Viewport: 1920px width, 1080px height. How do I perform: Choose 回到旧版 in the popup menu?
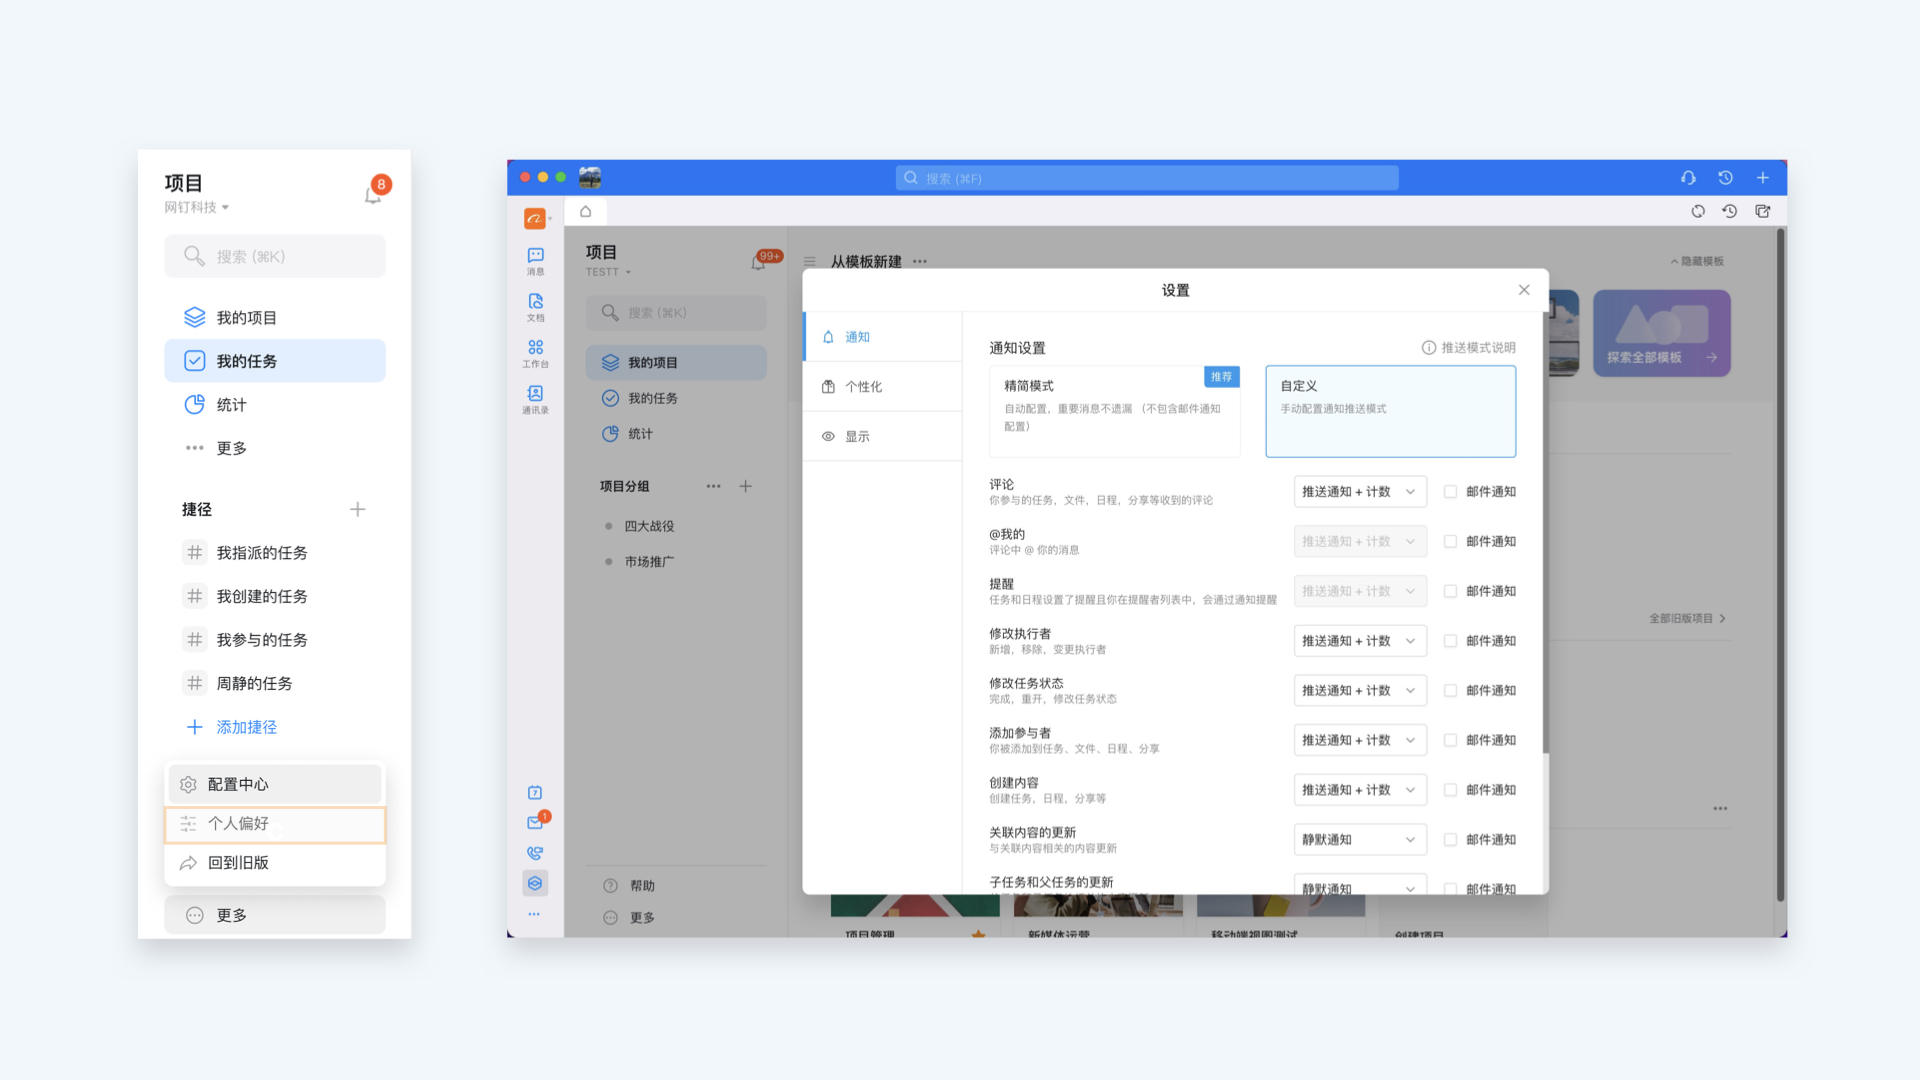pos(275,863)
